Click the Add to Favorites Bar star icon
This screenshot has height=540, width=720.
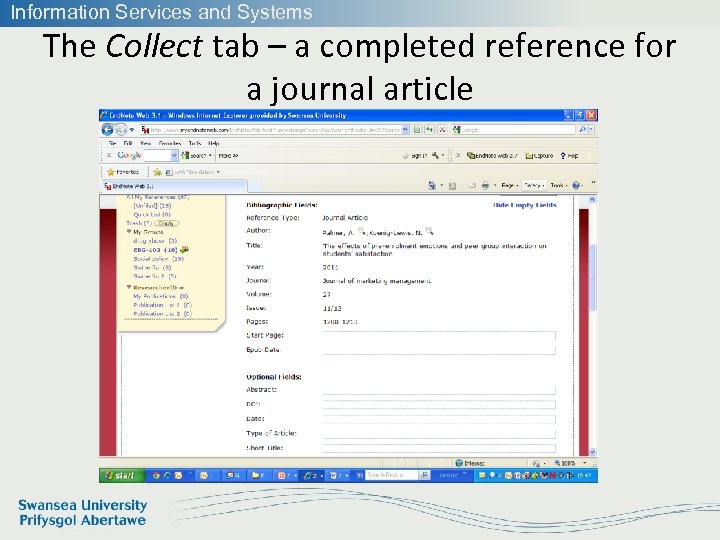coord(157,172)
